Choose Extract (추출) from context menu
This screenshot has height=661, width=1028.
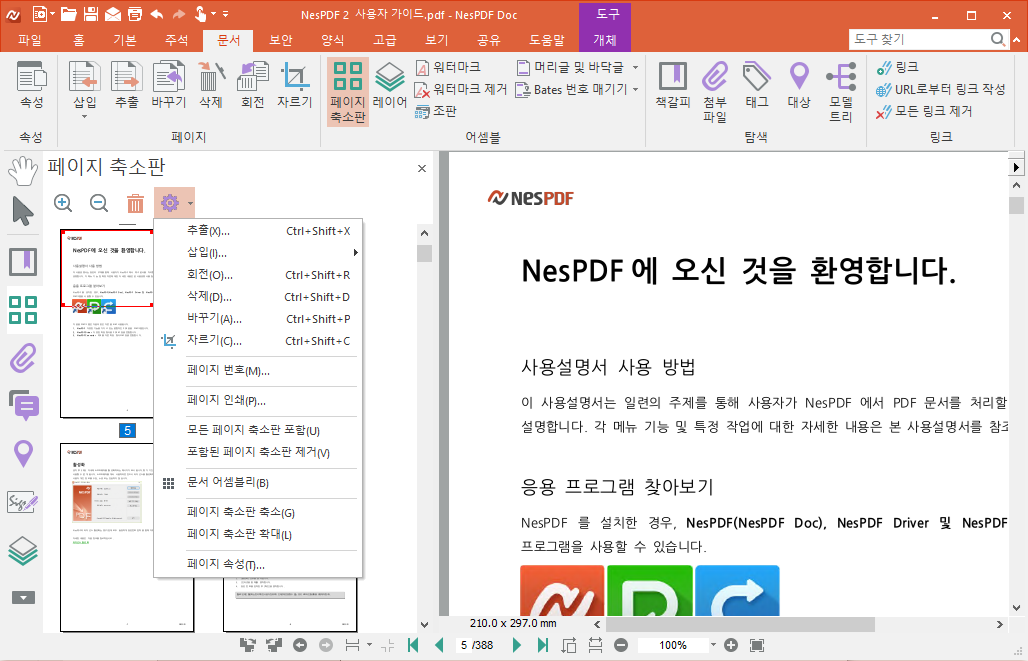point(208,231)
